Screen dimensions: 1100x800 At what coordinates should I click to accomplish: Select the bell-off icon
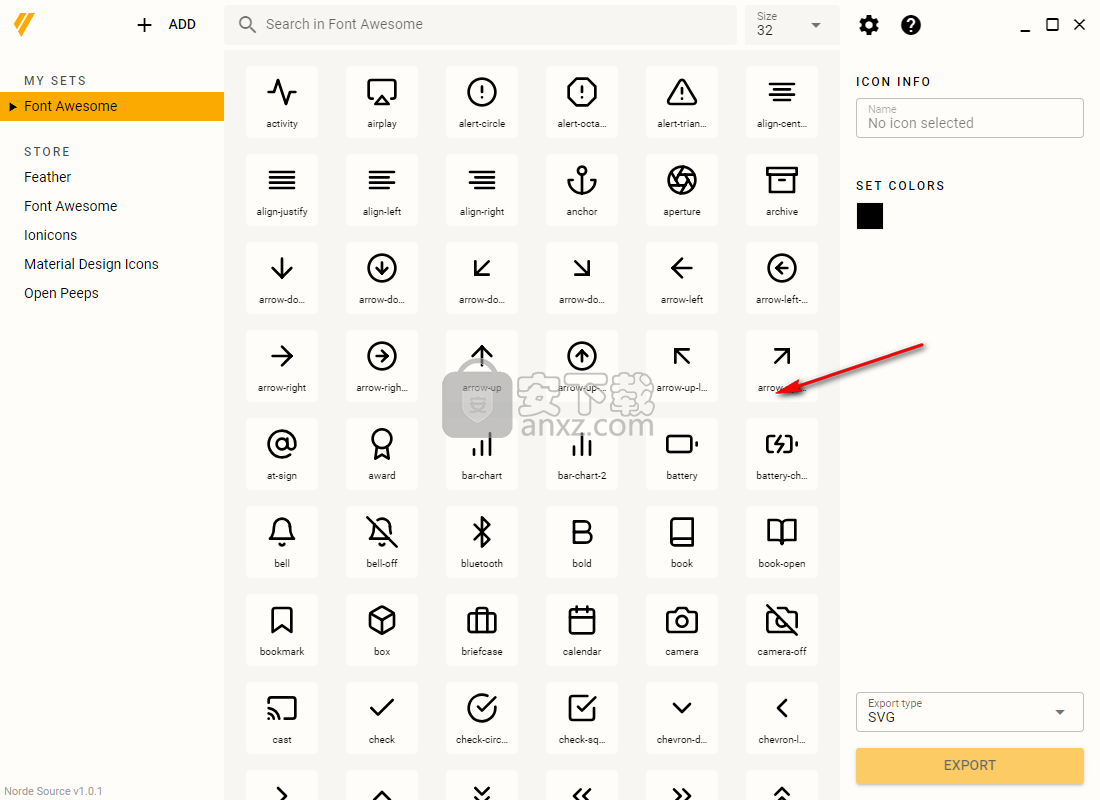click(x=382, y=542)
